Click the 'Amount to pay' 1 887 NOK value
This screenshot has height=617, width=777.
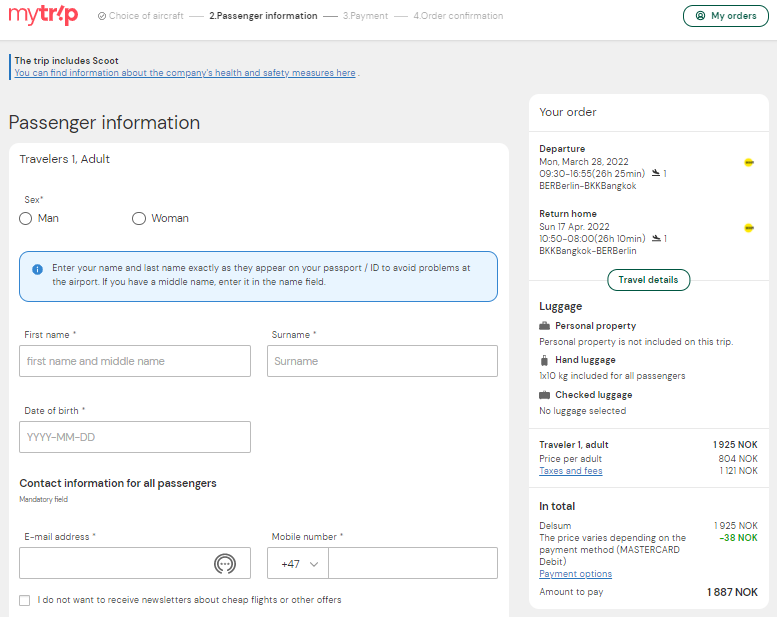click(732, 592)
